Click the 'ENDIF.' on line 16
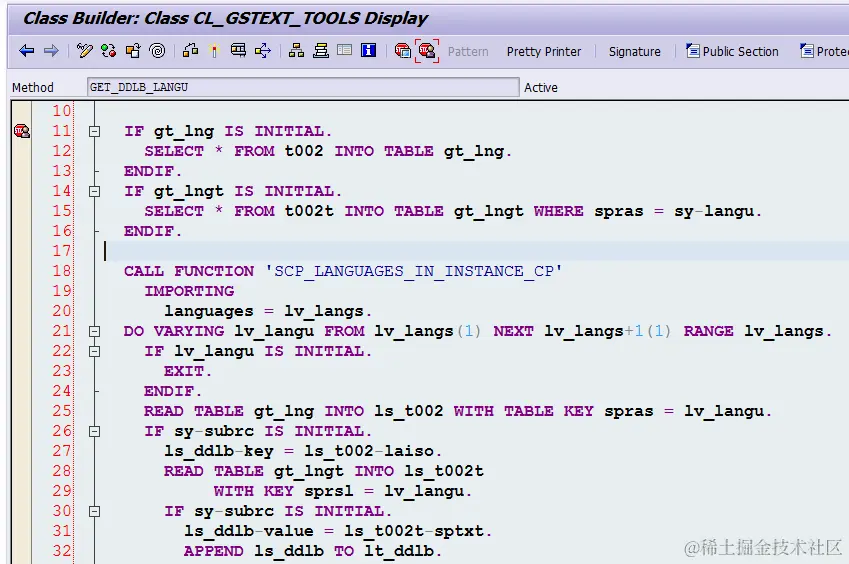Image resolution: width=849 pixels, height=564 pixels. (153, 231)
